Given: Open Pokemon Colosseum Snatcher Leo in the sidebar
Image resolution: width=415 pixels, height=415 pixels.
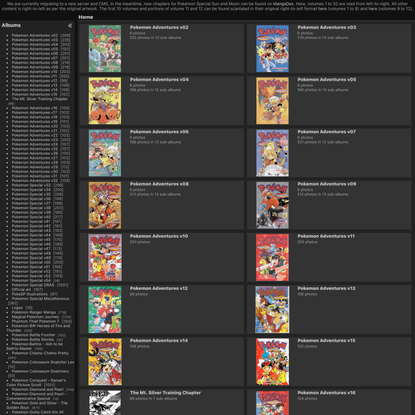Looking at the screenshot, I should (x=43, y=362).
